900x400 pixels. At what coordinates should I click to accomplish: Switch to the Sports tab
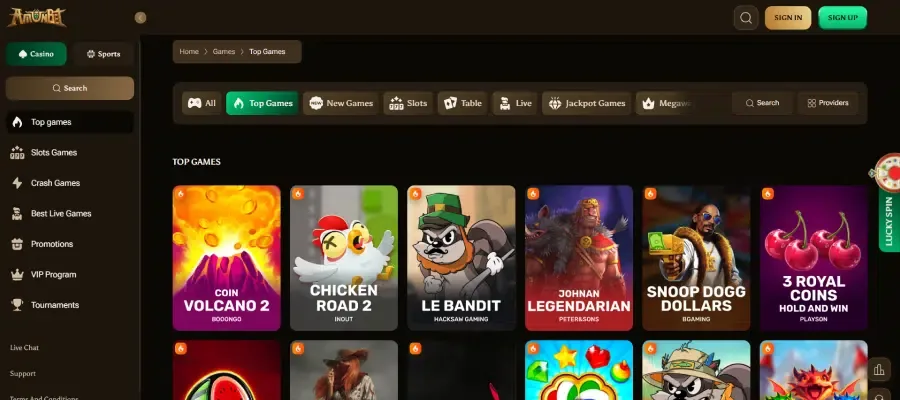(x=103, y=54)
